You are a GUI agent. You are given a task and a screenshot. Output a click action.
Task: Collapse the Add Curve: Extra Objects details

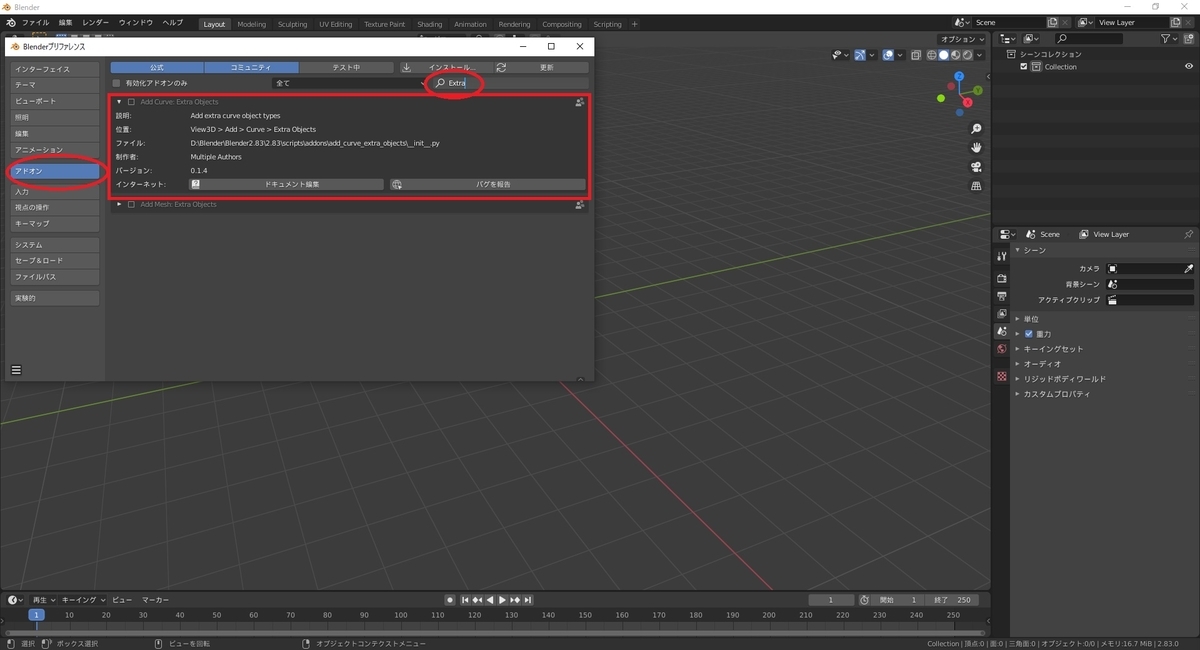tap(119, 102)
